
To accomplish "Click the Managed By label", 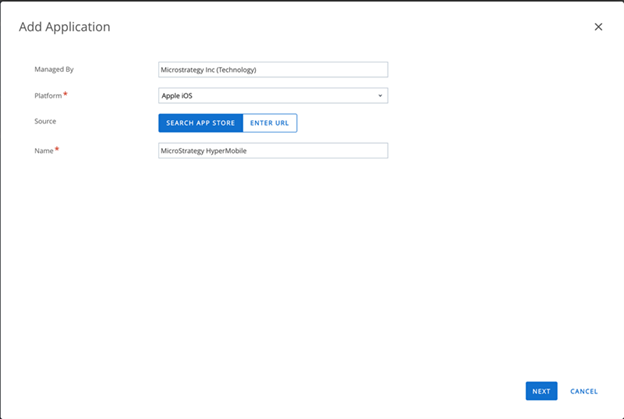I will pyautogui.click(x=54, y=69).
